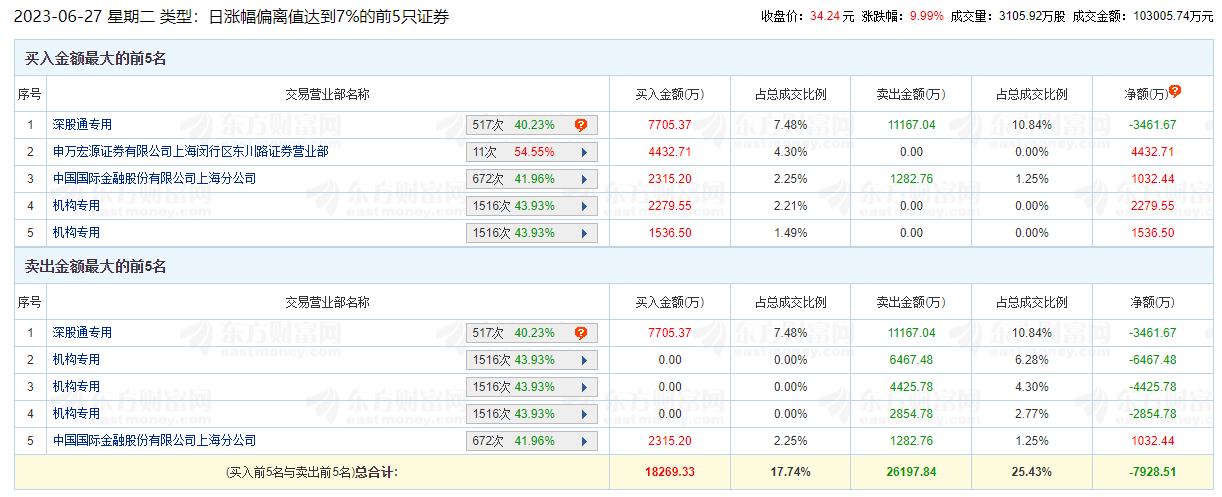Click the 卖出金额最大的前5名 section heading

point(95,267)
